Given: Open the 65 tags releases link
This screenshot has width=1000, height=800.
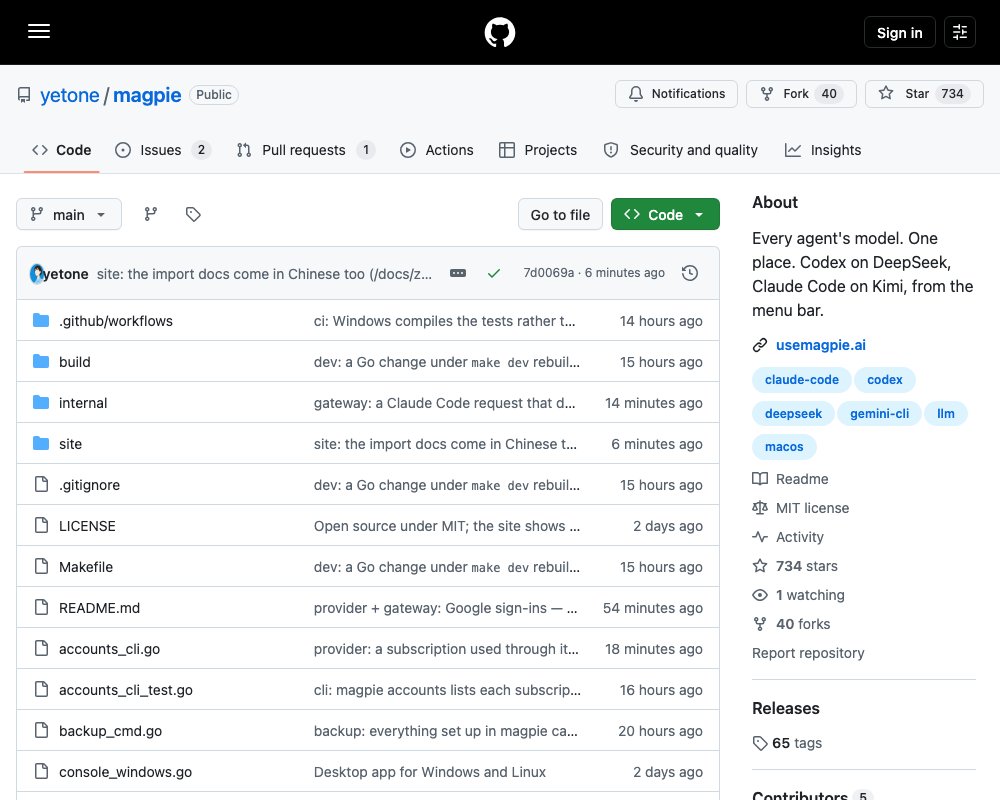Looking at the screenshot, I should (x=788, y=743).
